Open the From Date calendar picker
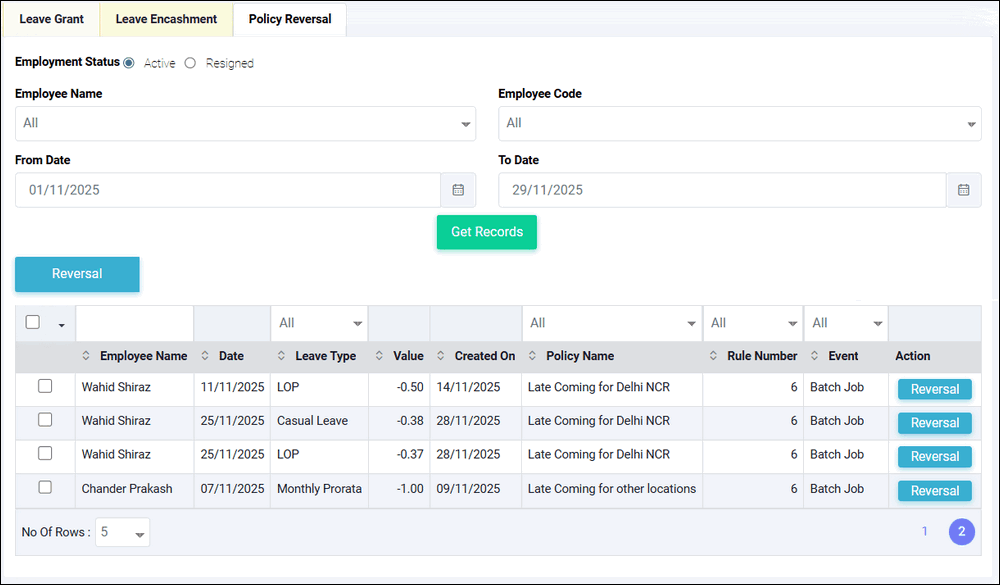 click(x=458, y=190)
